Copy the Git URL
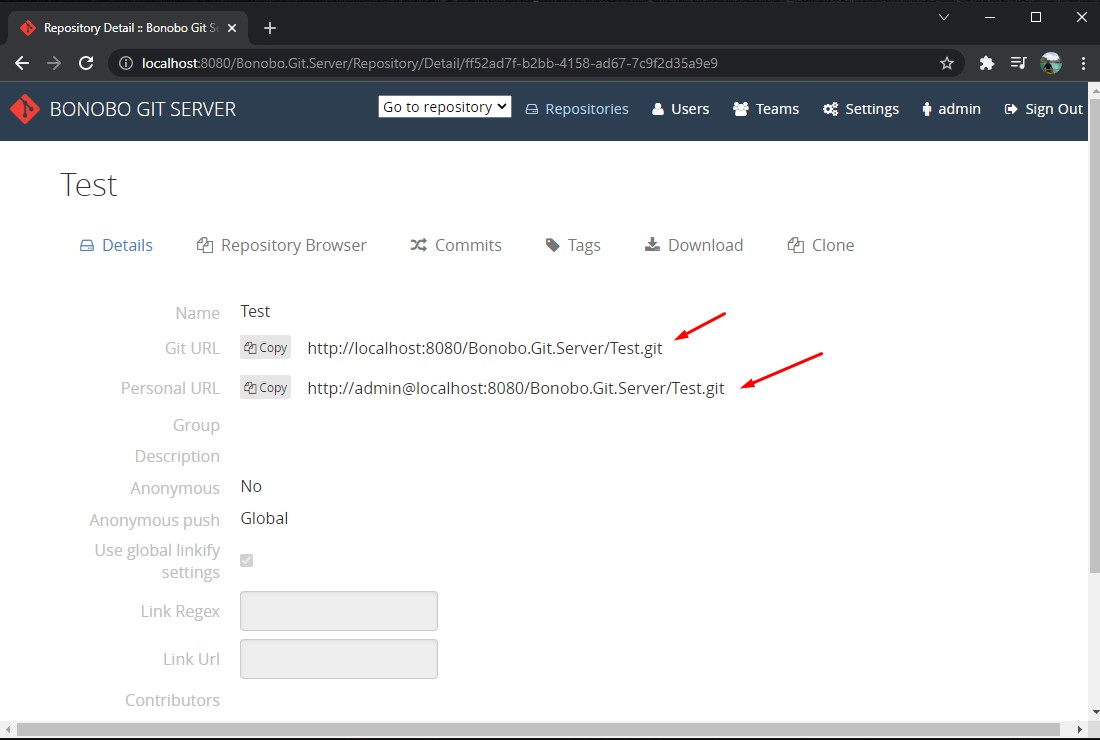Screen dimensions: 1100x740 click(x=265, y=348)
